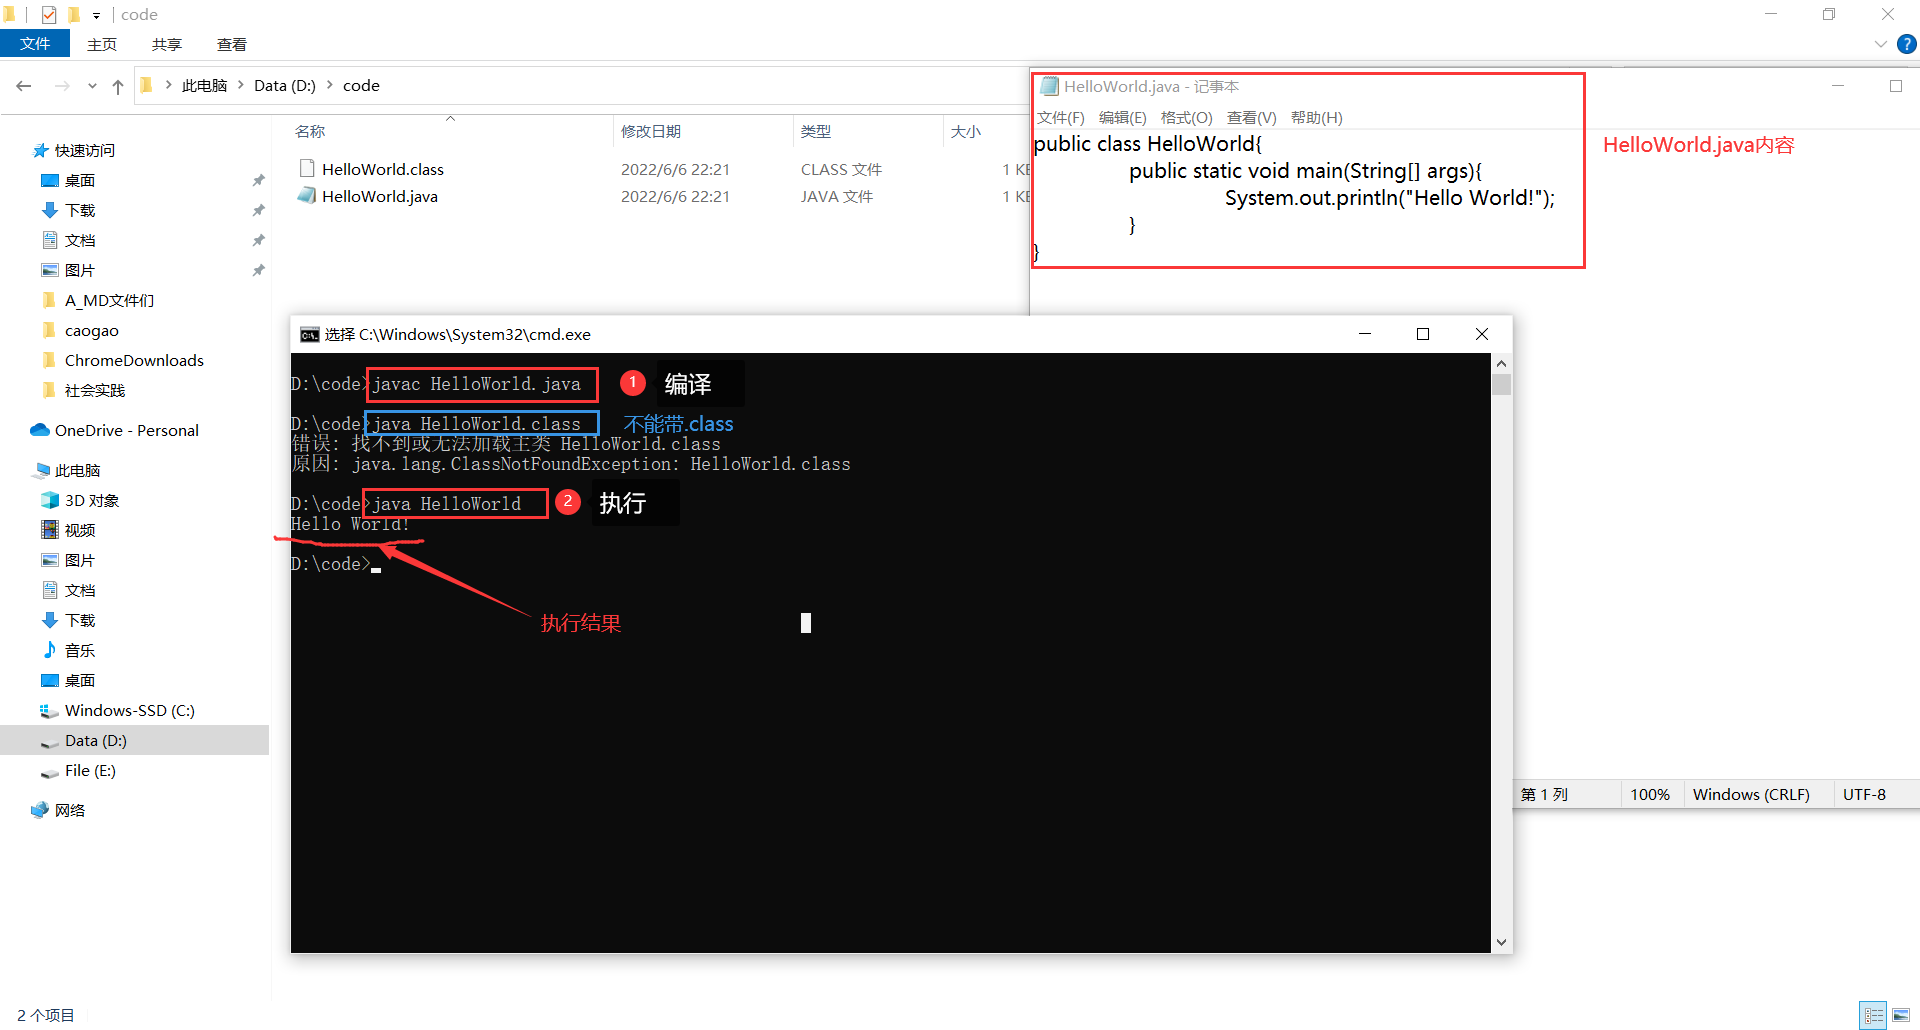
Task: Click cmd window scrollbar down arrow
Action: [x=1501, y=942]
